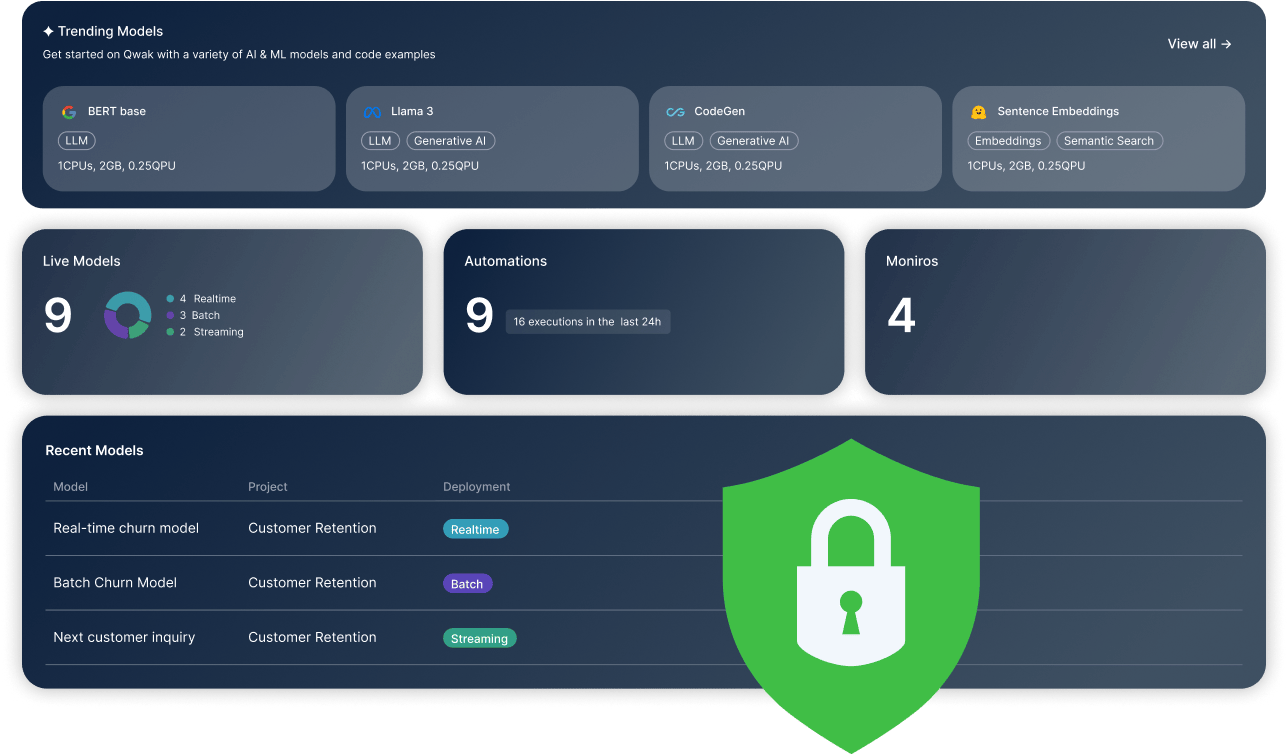1287x754 pixels.
Task: Open the View all link
Action: (1199, 44)
